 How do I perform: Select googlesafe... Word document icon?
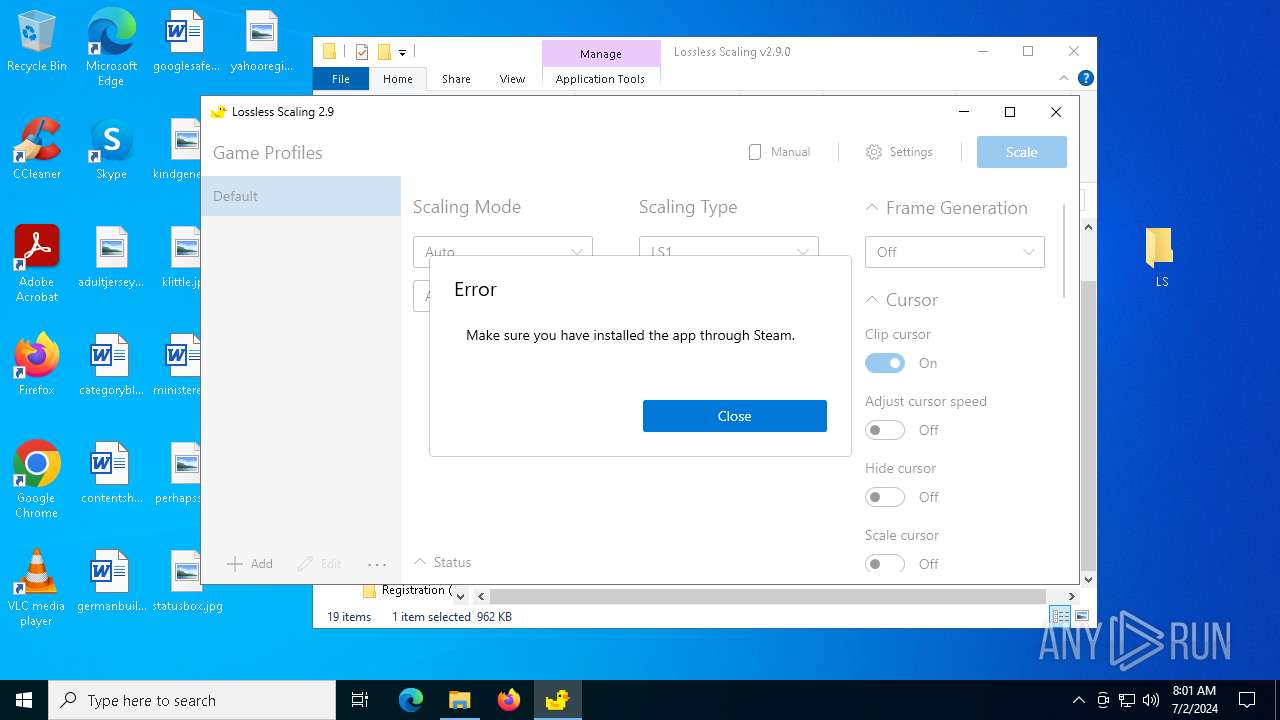(186, 41)
